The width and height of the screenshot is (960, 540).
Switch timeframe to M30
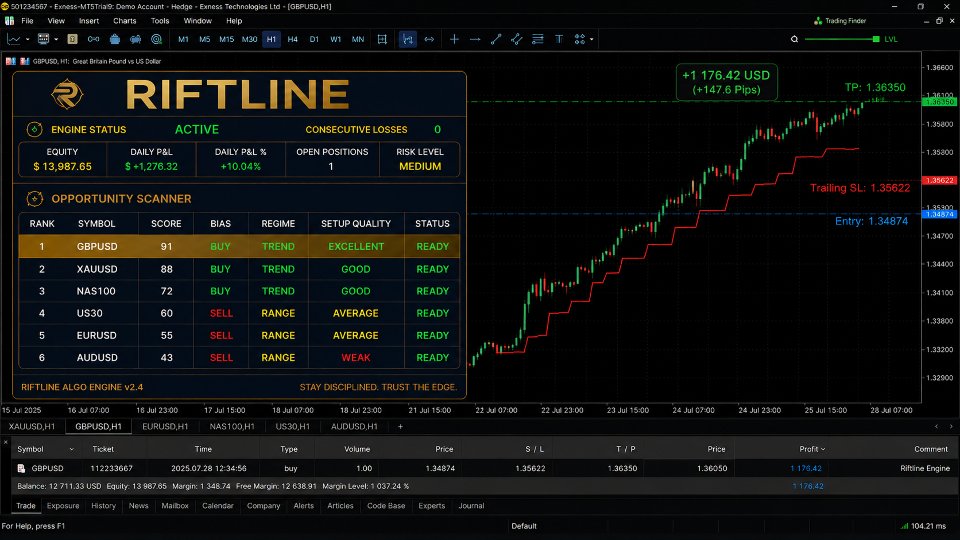pos(249,39)
